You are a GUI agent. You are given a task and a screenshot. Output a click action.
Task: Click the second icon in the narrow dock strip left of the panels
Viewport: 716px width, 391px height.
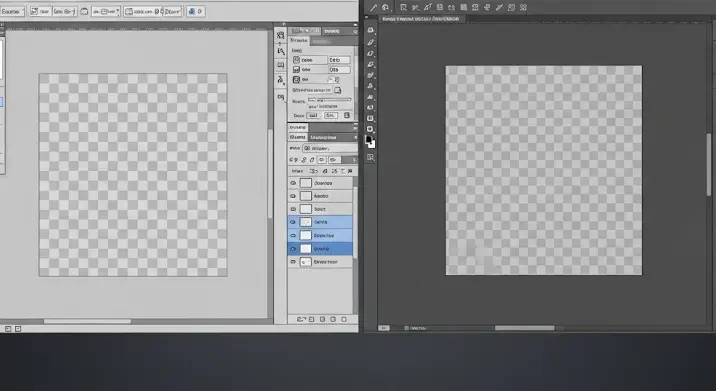[x=280, y=51]
